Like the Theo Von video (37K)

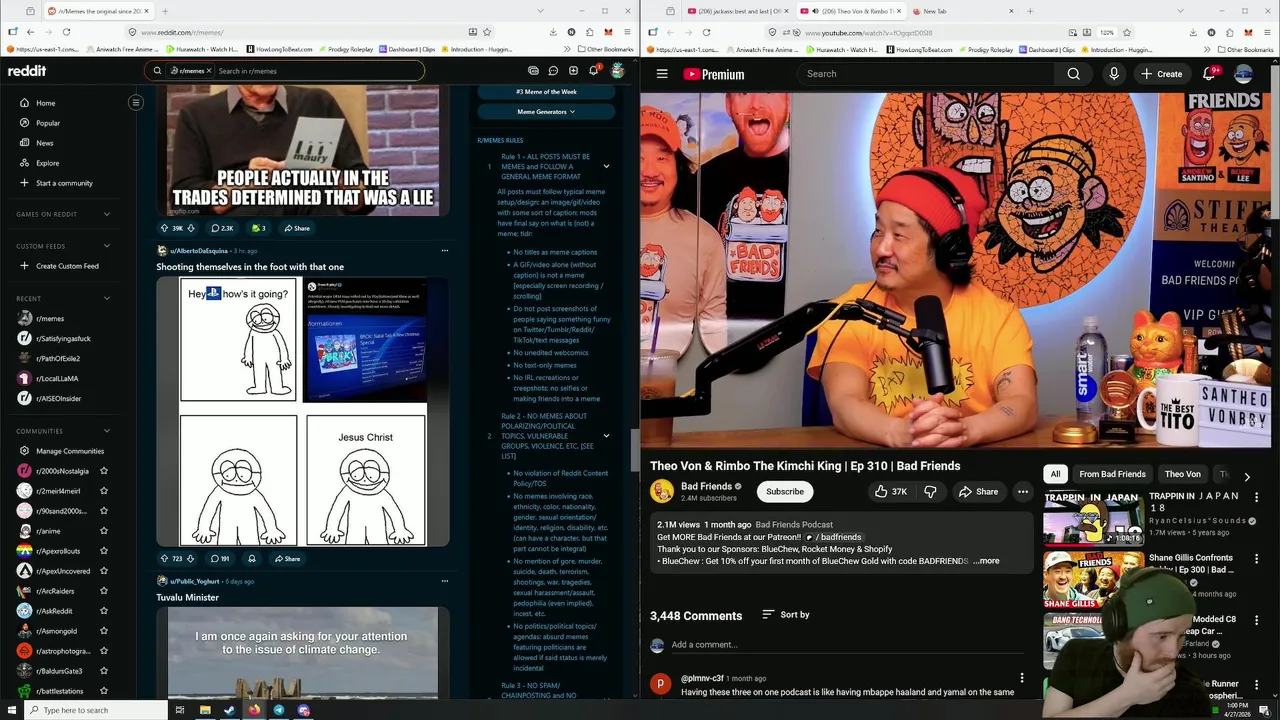click(890, 492)
